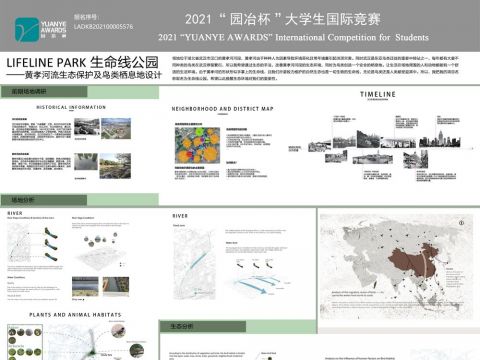Click the HISTORICAL INFORMATION heading
This screenshot has width=480, height=360.
coord(71,107)
